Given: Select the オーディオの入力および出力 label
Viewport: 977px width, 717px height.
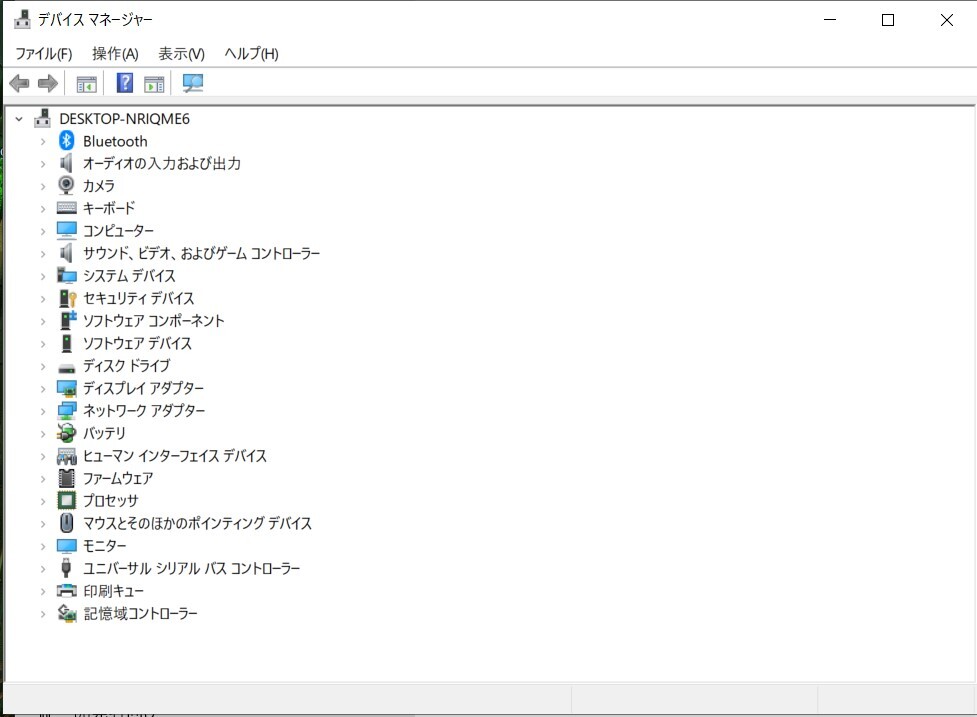Looking at the screenshot, I should (x=162, y=163).
